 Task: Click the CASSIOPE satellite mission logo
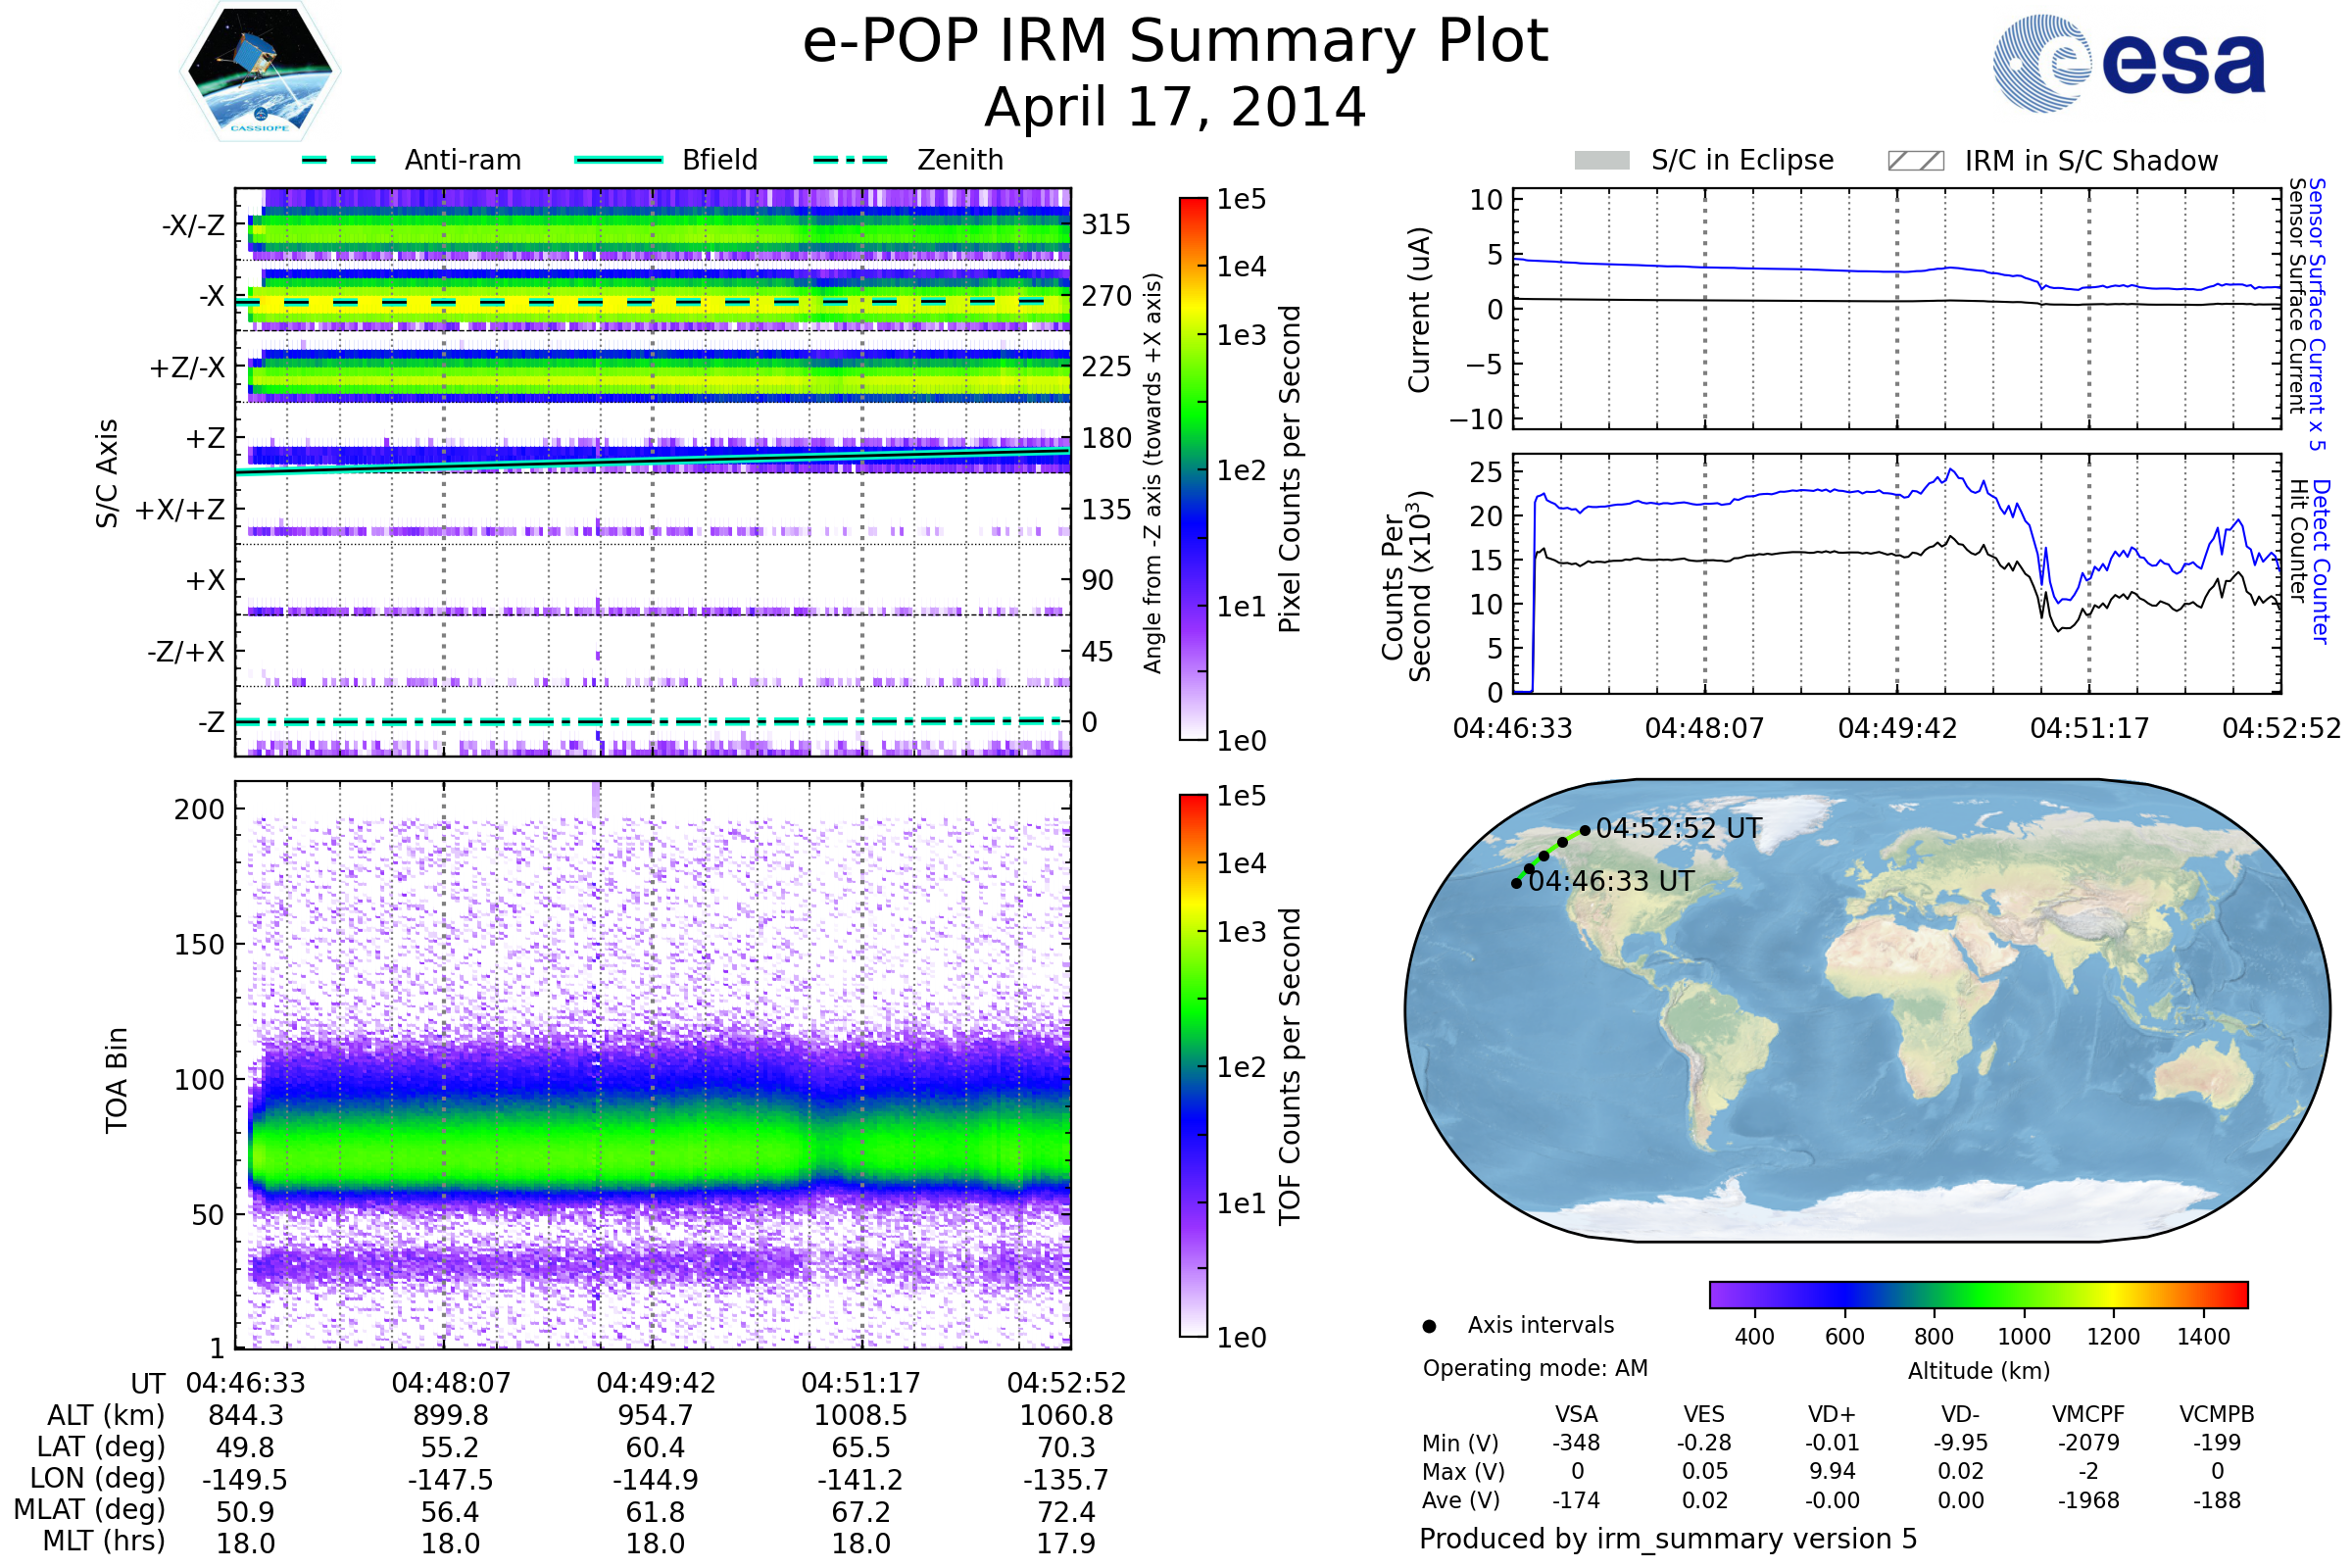(260, 72)
